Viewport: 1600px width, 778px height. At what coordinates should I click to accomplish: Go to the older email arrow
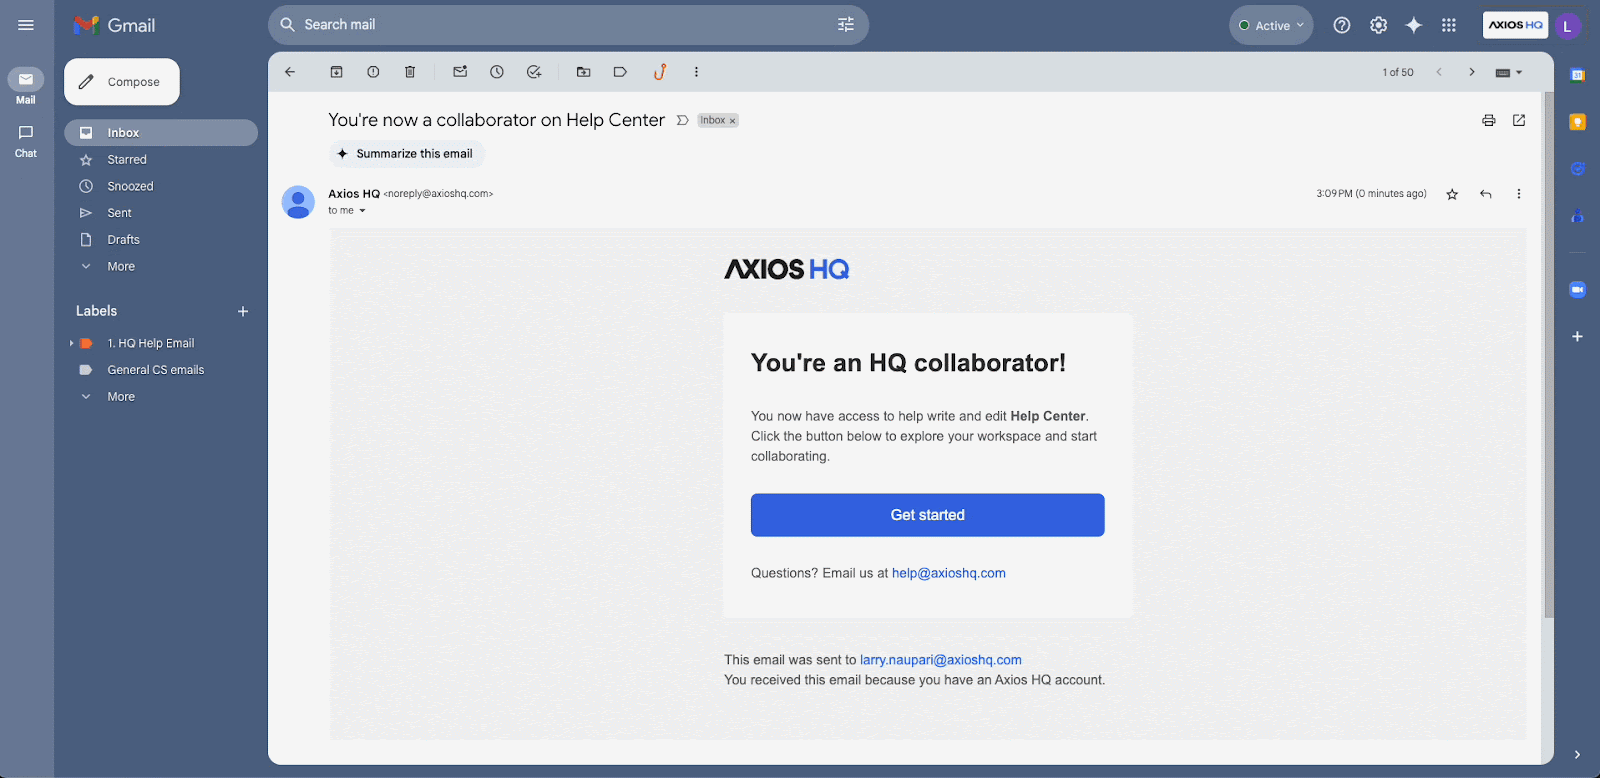click(1472, 72)
